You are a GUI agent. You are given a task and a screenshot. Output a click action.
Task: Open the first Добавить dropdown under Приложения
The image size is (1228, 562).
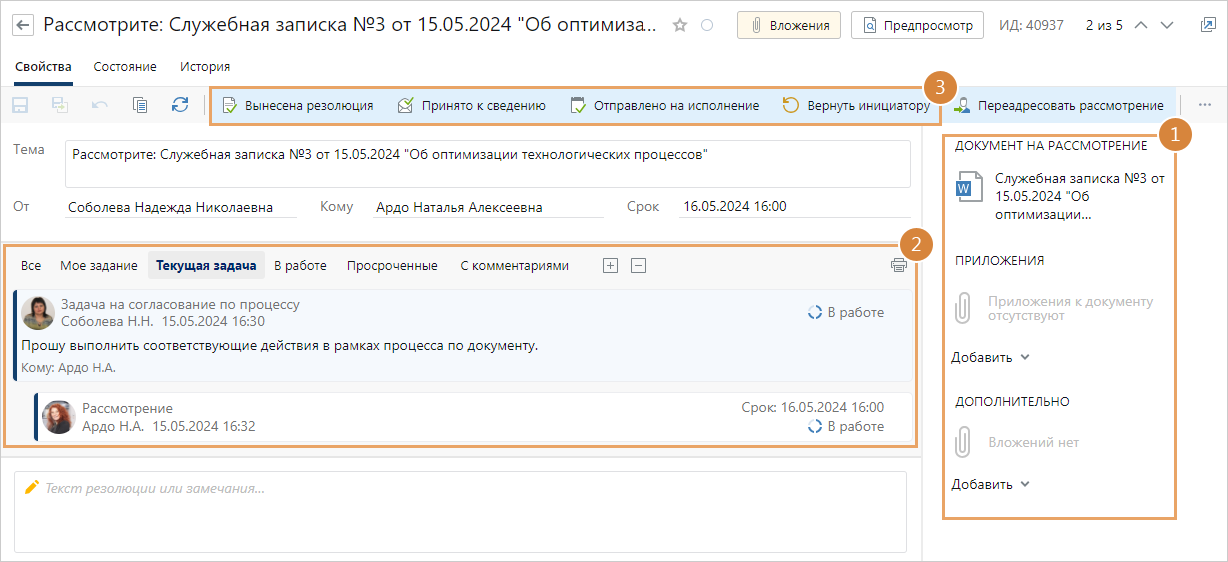point(990,357)
